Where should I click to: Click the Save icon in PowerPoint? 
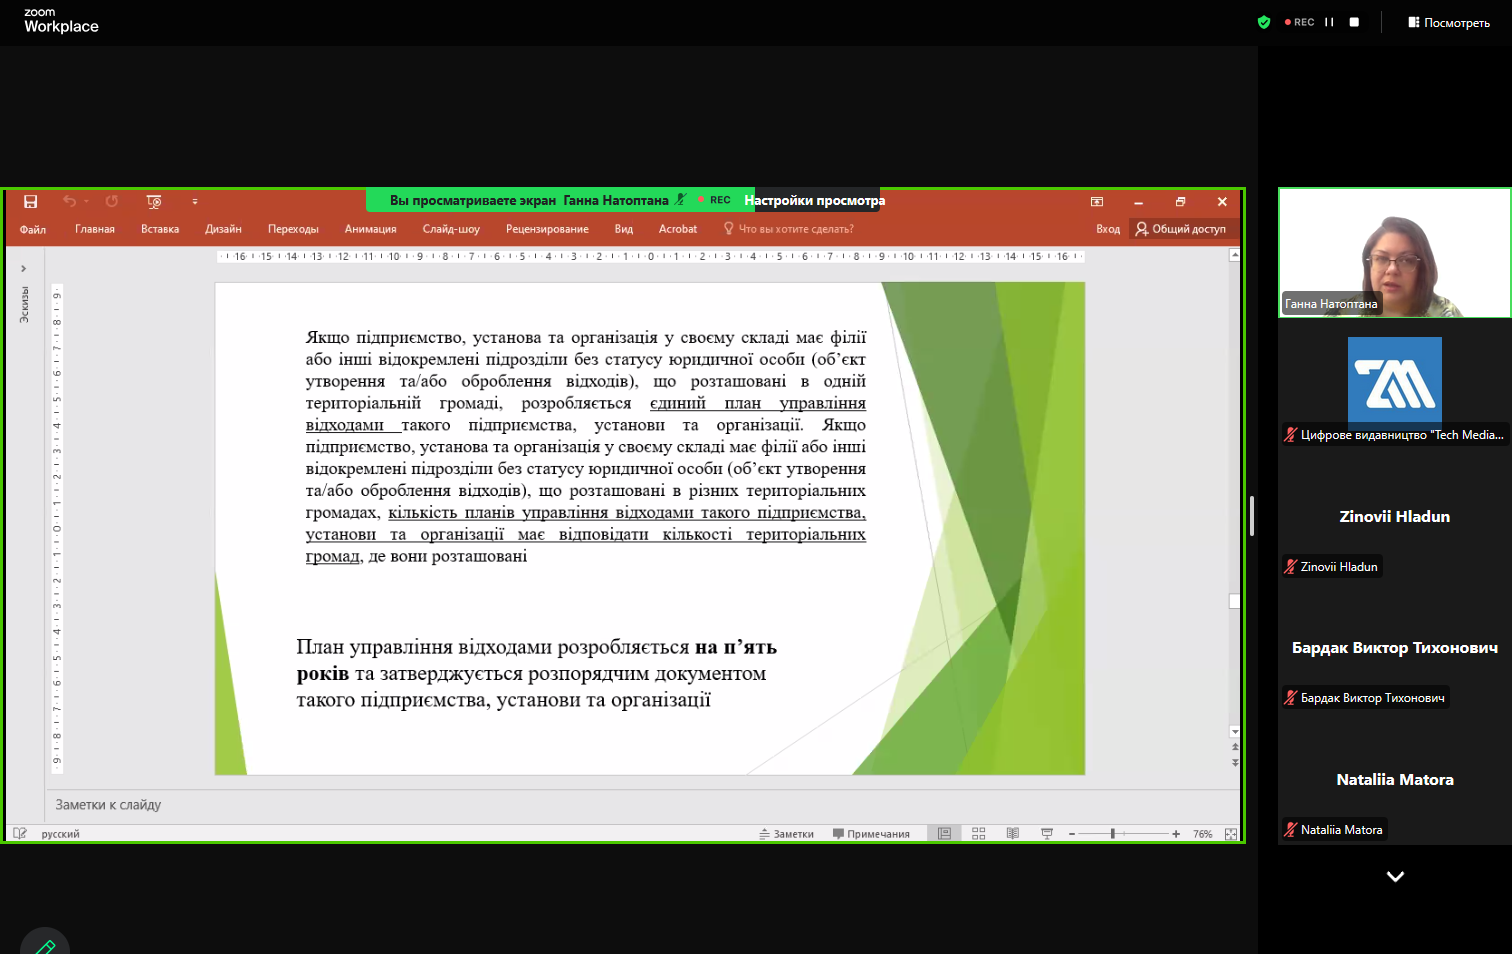click(31, 202)
